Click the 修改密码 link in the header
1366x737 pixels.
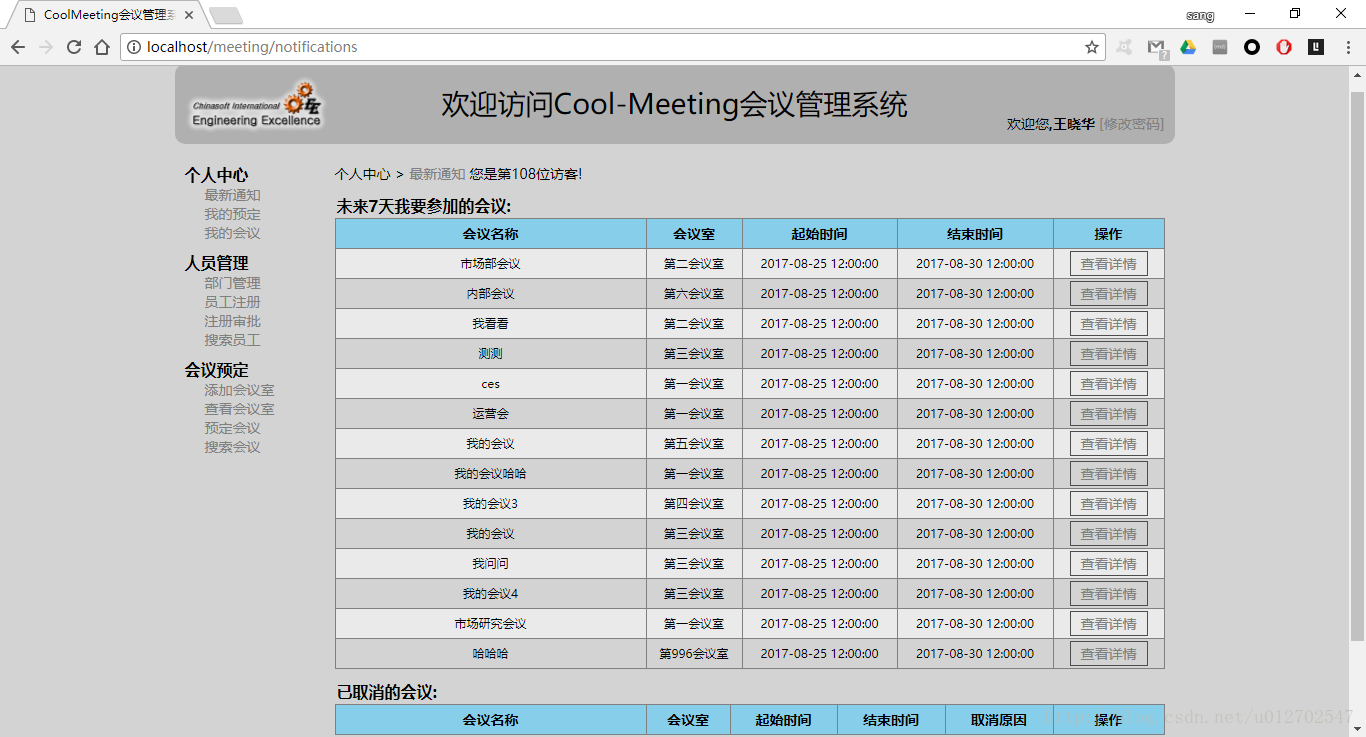tap(1131, 124)
